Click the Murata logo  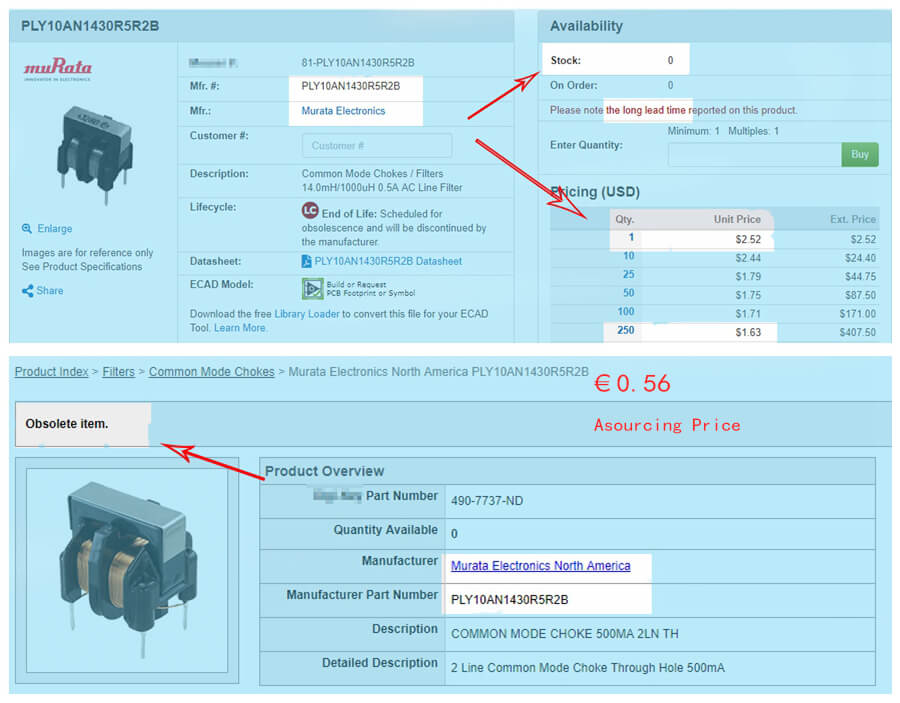(57, 69)
